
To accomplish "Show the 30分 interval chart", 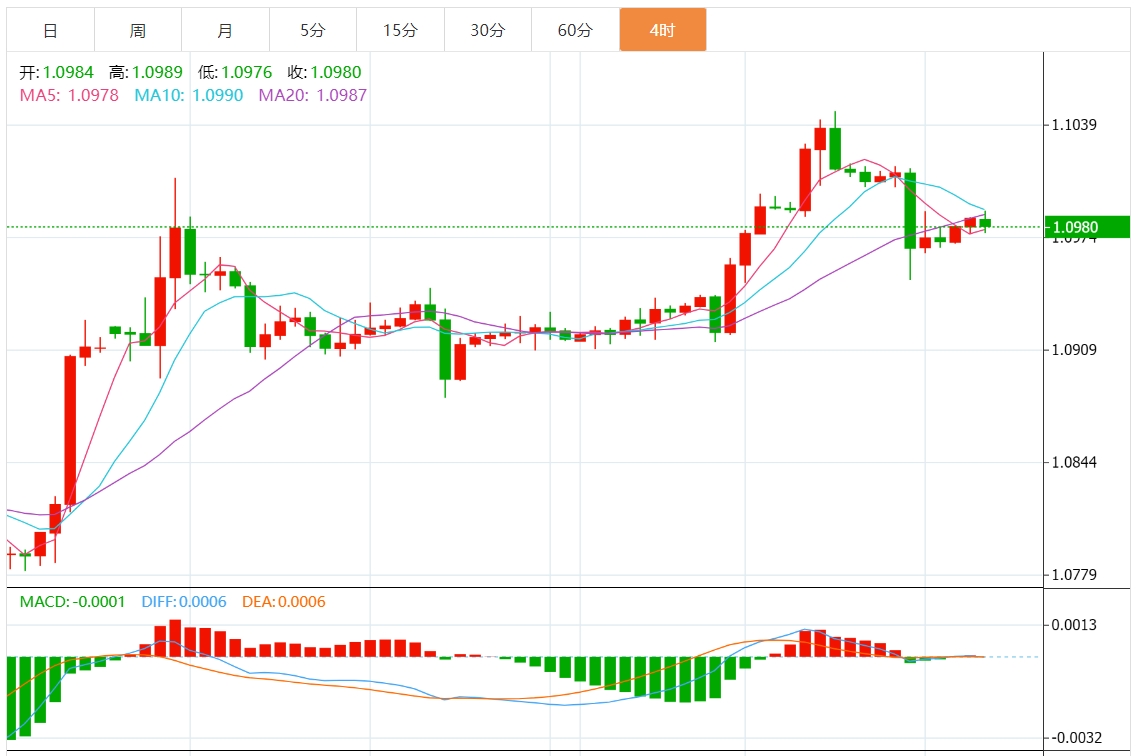I will (x=487, y=31).
